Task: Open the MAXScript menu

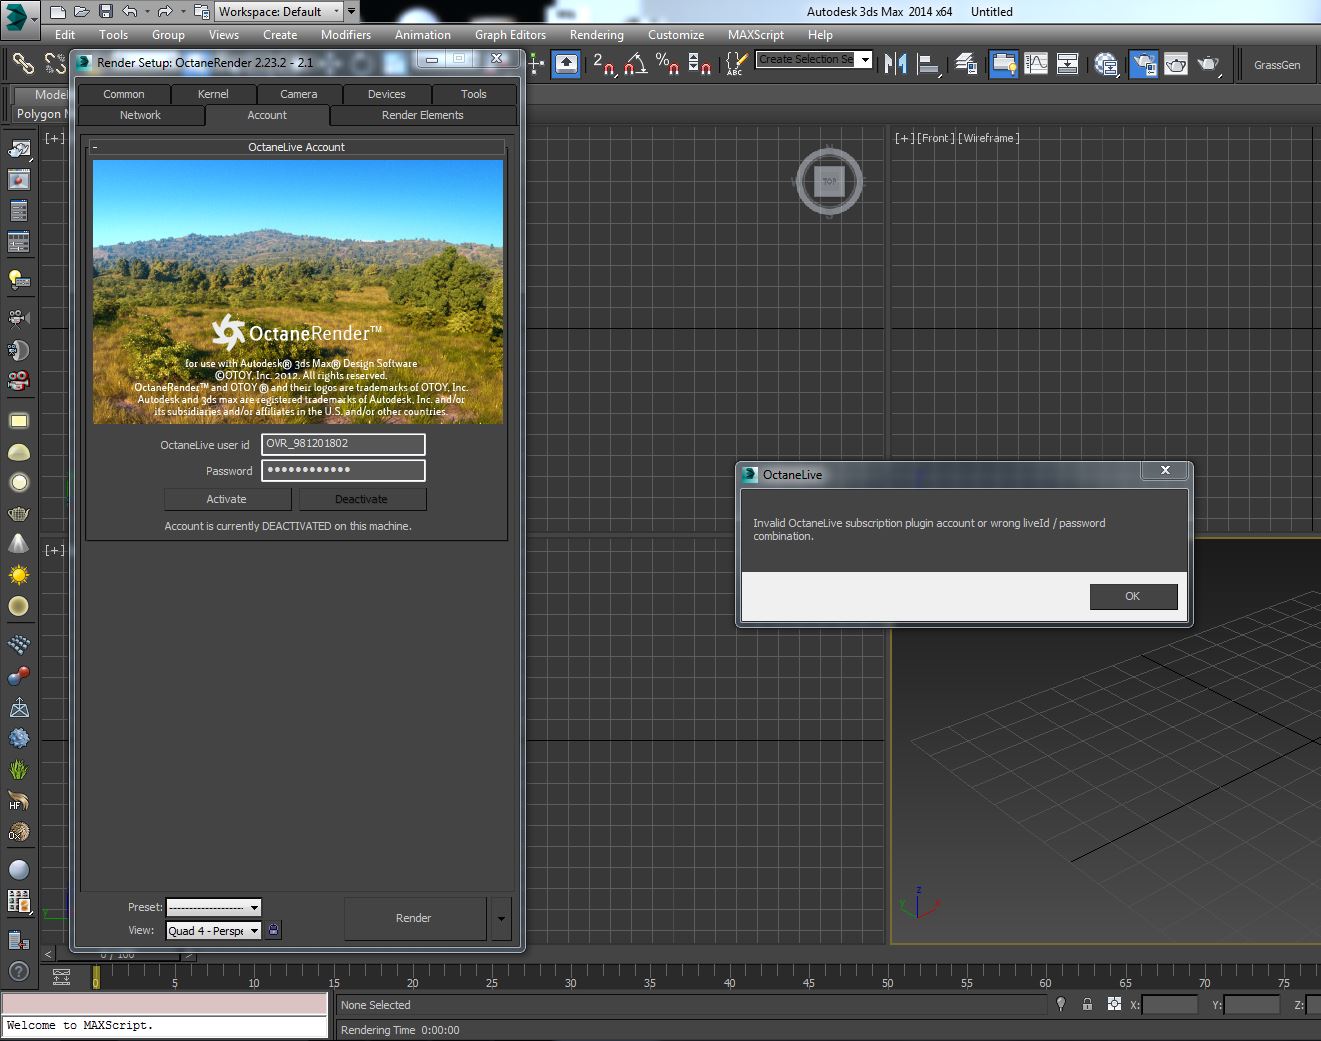Action: point(756,34)
